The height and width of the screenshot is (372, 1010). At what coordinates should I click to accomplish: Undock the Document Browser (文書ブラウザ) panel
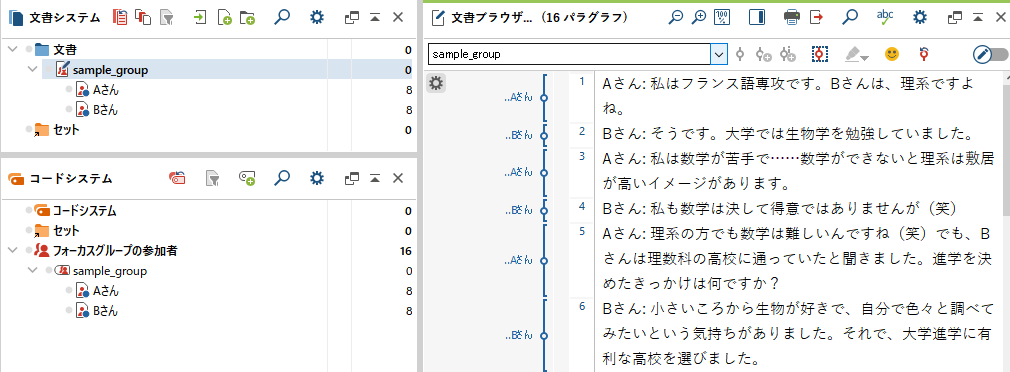point(956,17)
